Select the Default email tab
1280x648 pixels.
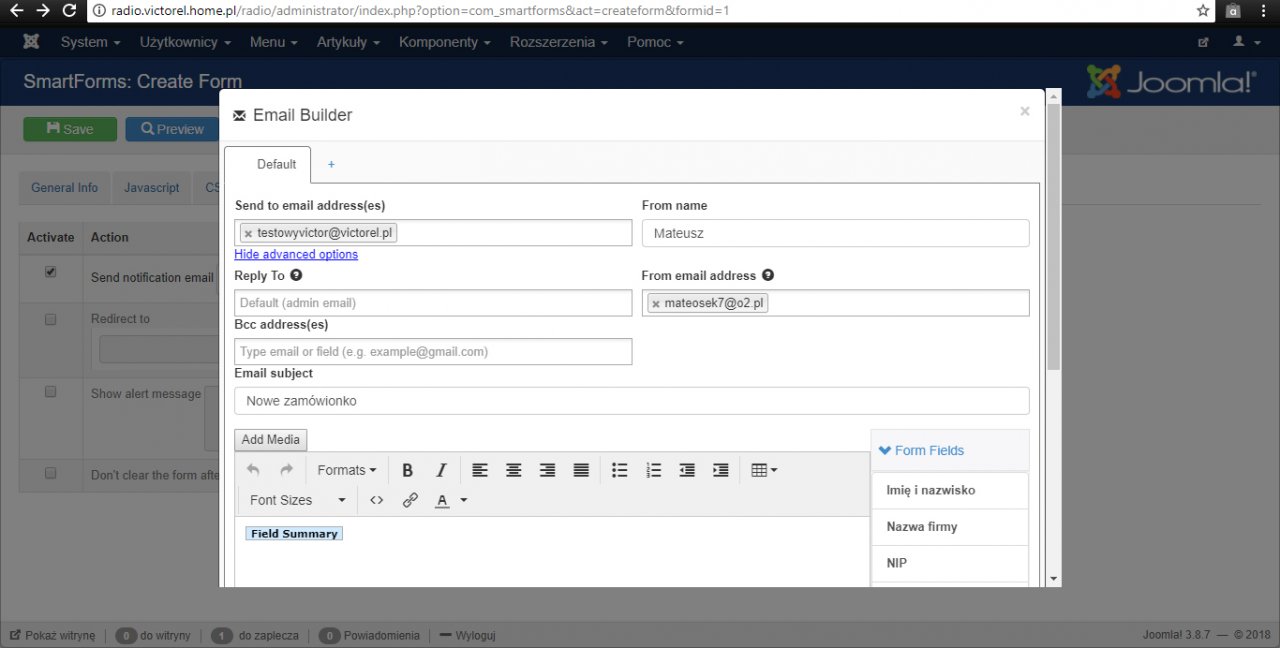(x=267, y=165)
